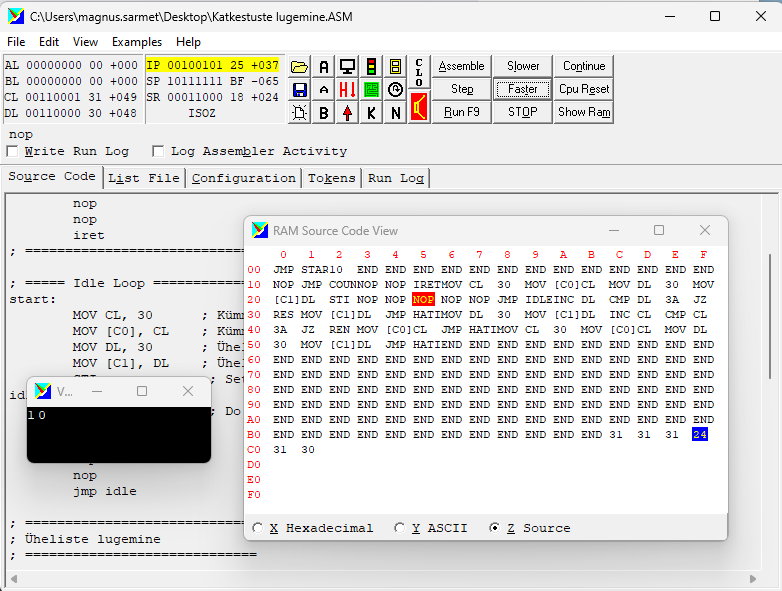This screenshot has width=782, height=591.
Task: Toggle sound with the red speaker icon
Action: click(419, 107)
